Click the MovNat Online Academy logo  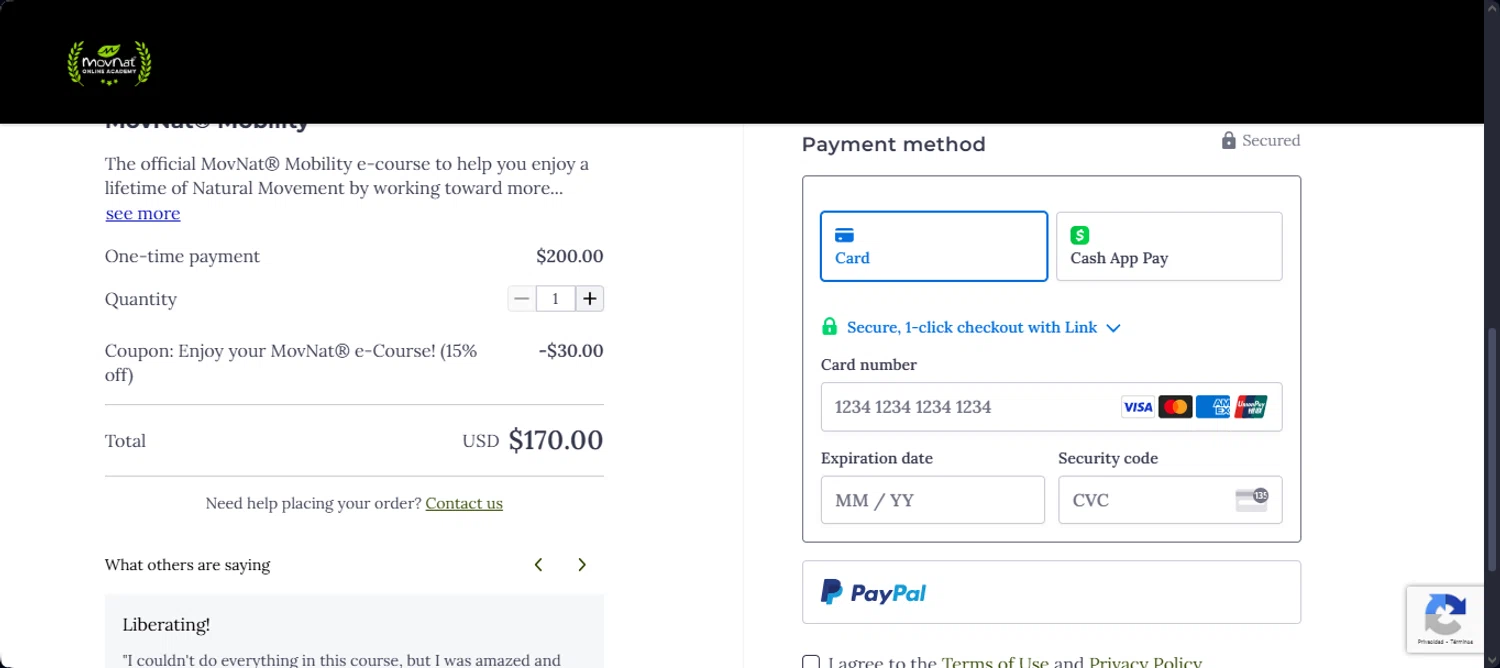[x=109, y=63]
